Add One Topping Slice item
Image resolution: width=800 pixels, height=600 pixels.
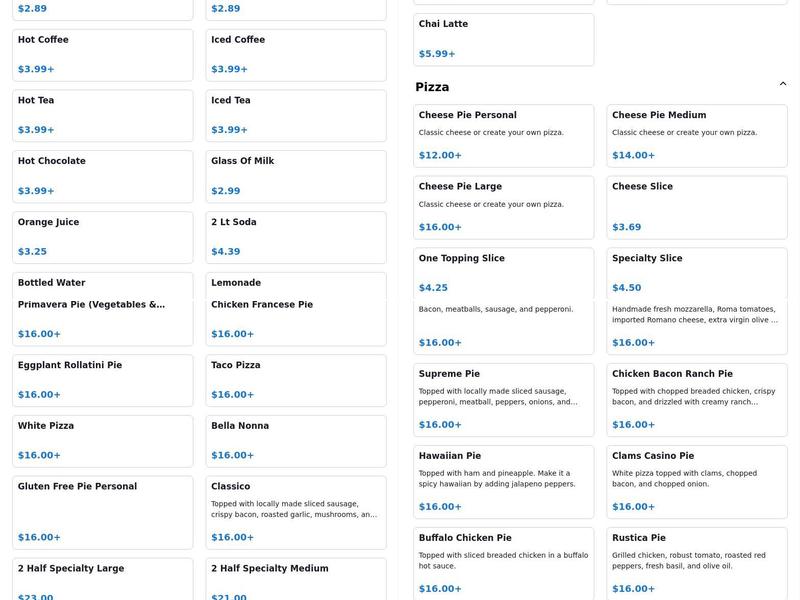(x=503, y=272)
